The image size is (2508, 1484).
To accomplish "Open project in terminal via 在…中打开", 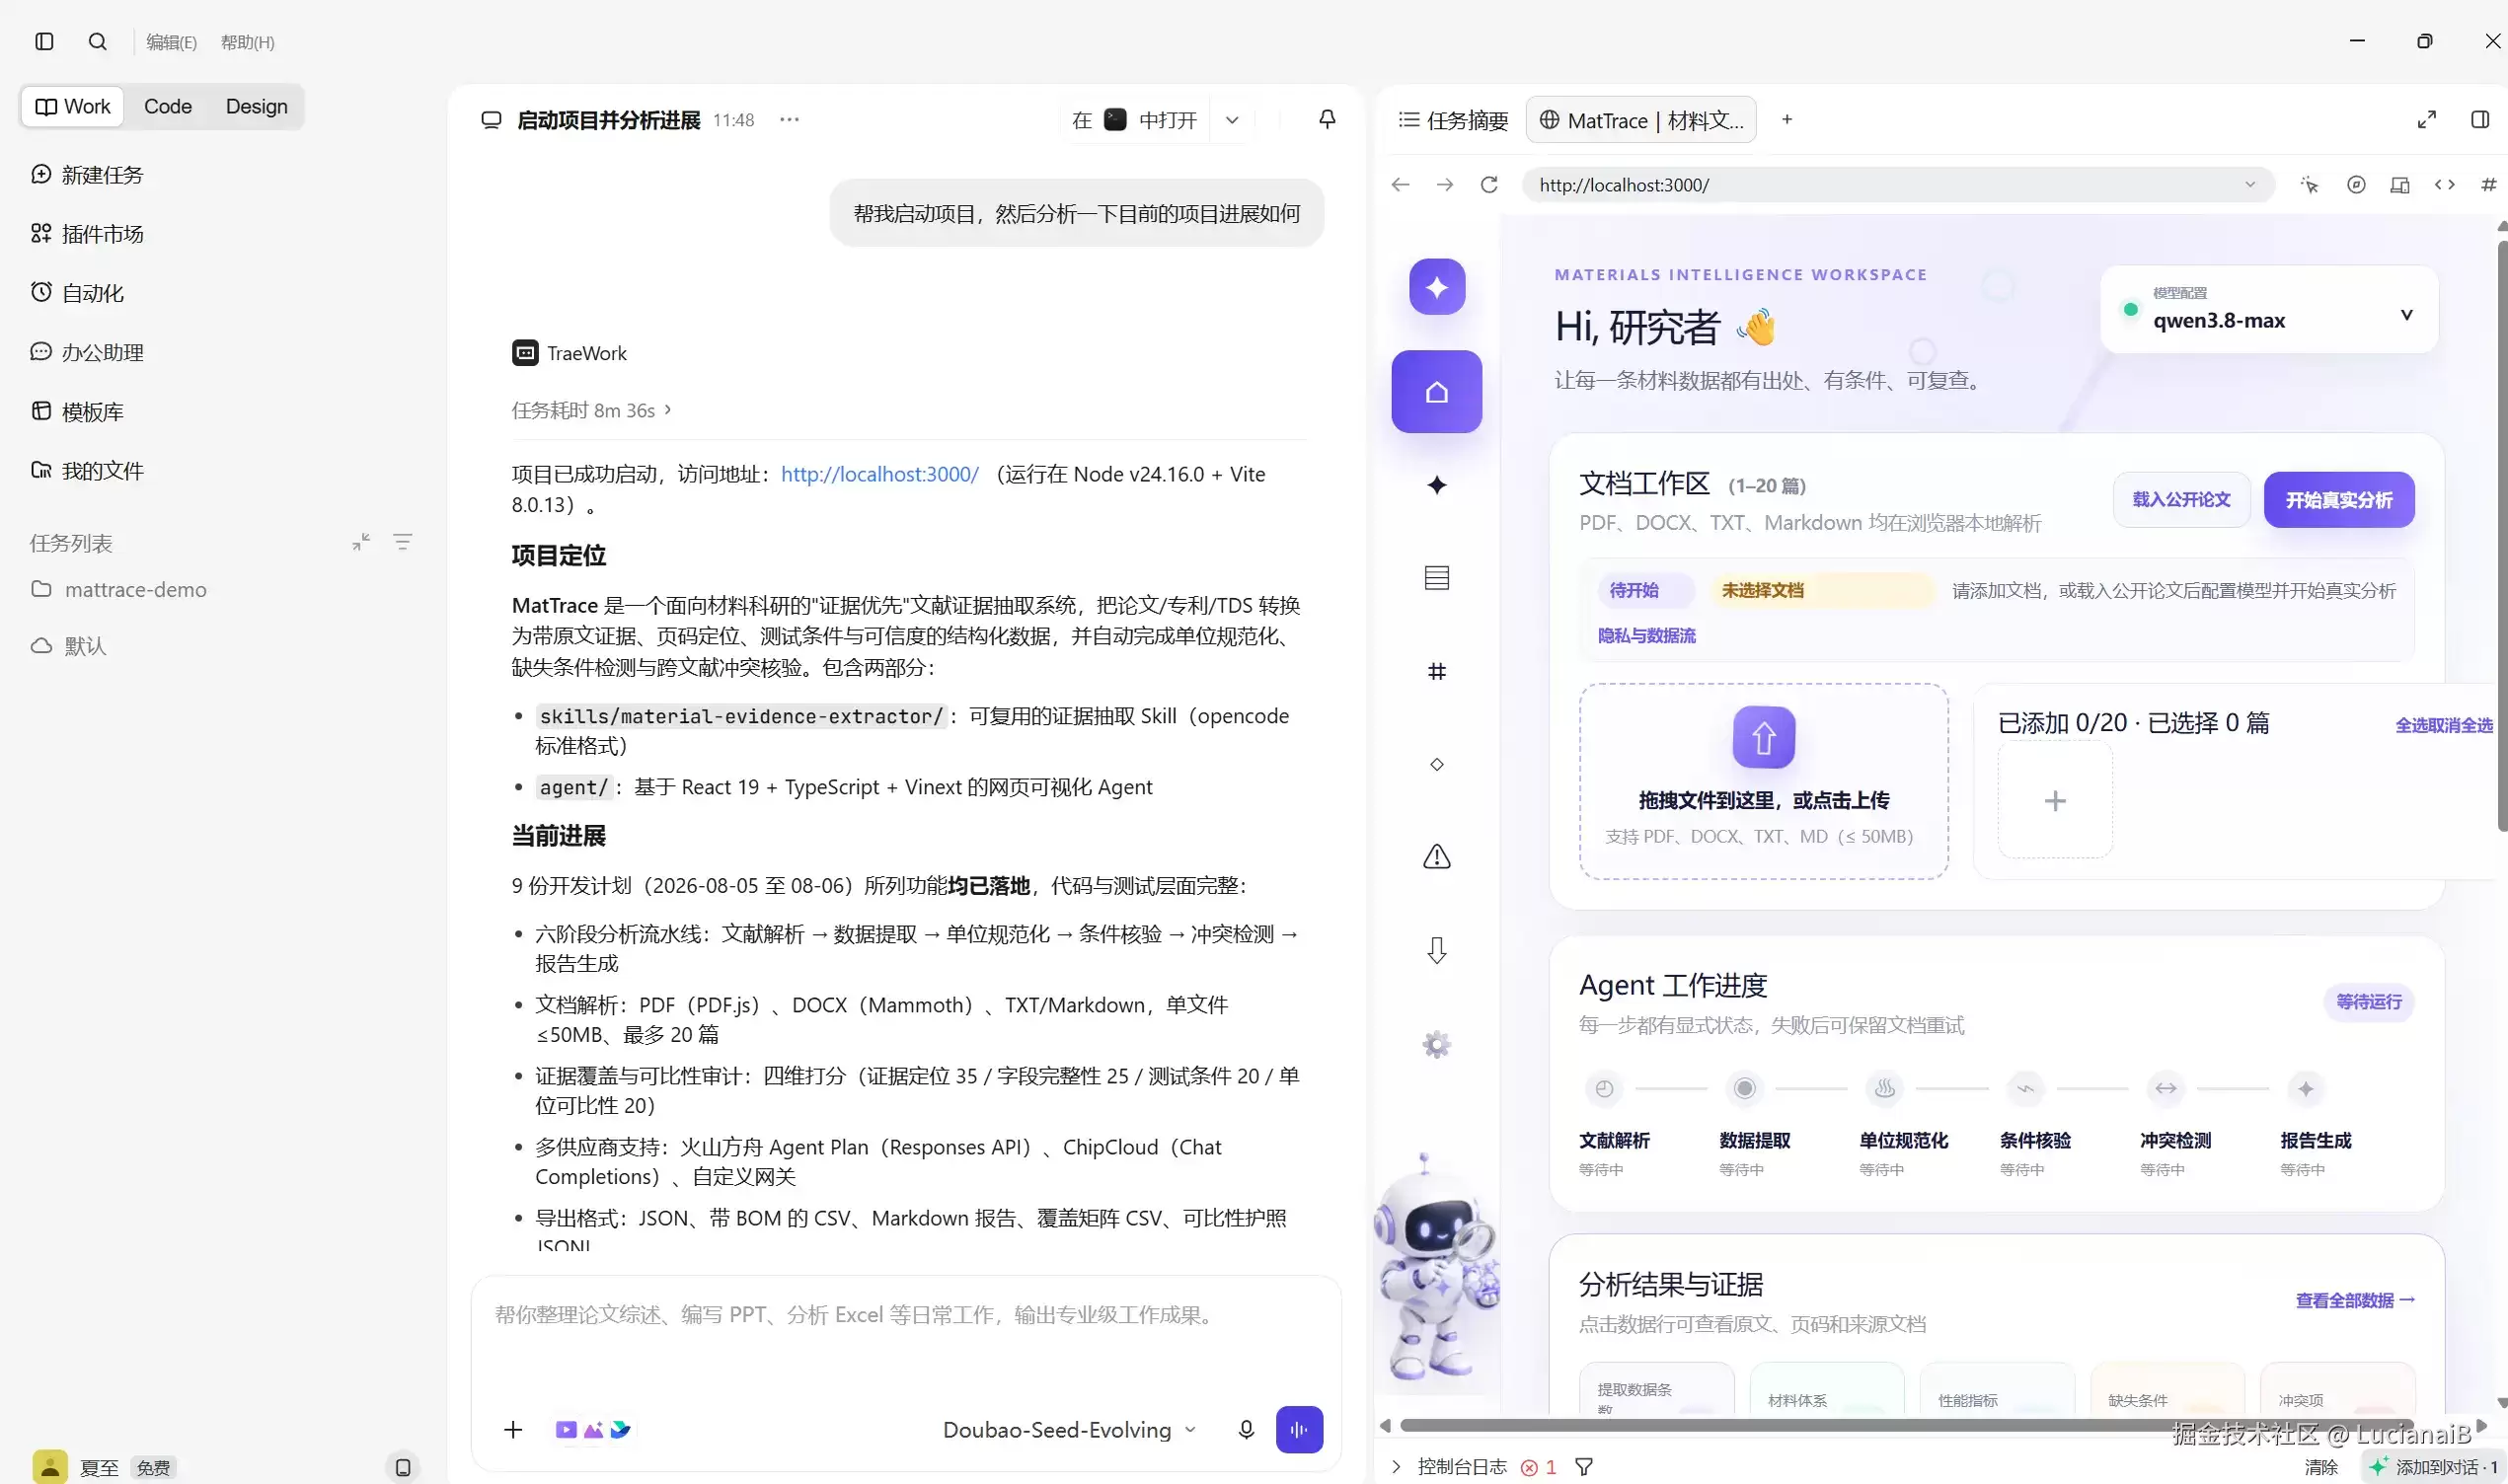I will coord(1134,120).
